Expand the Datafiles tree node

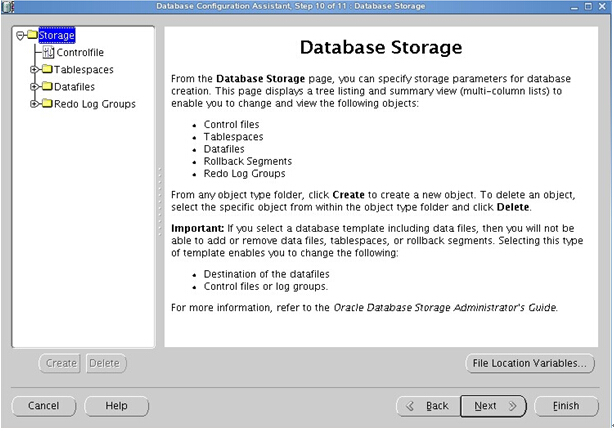pyautogui.click(x=34, y=87)
